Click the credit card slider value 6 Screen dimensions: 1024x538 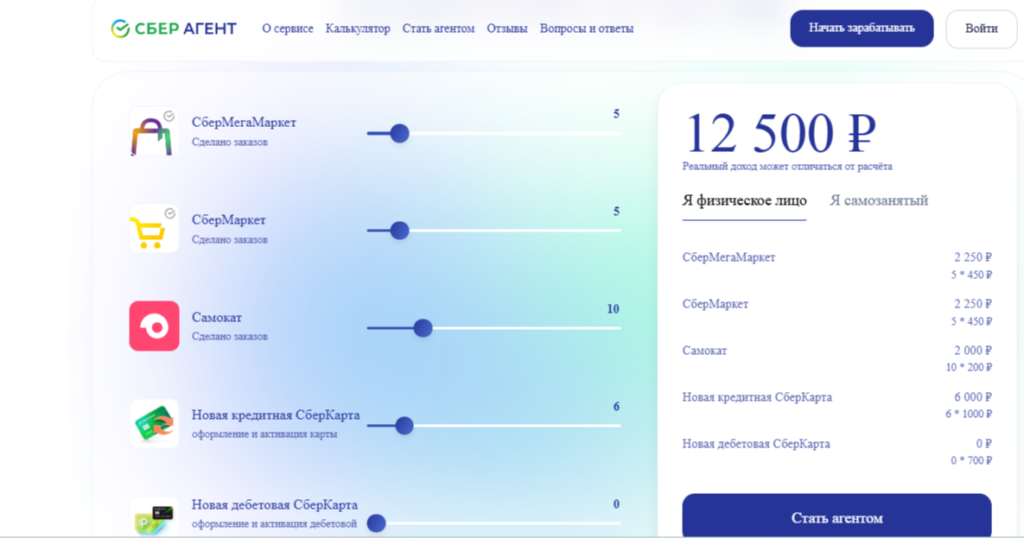[616, 407]
